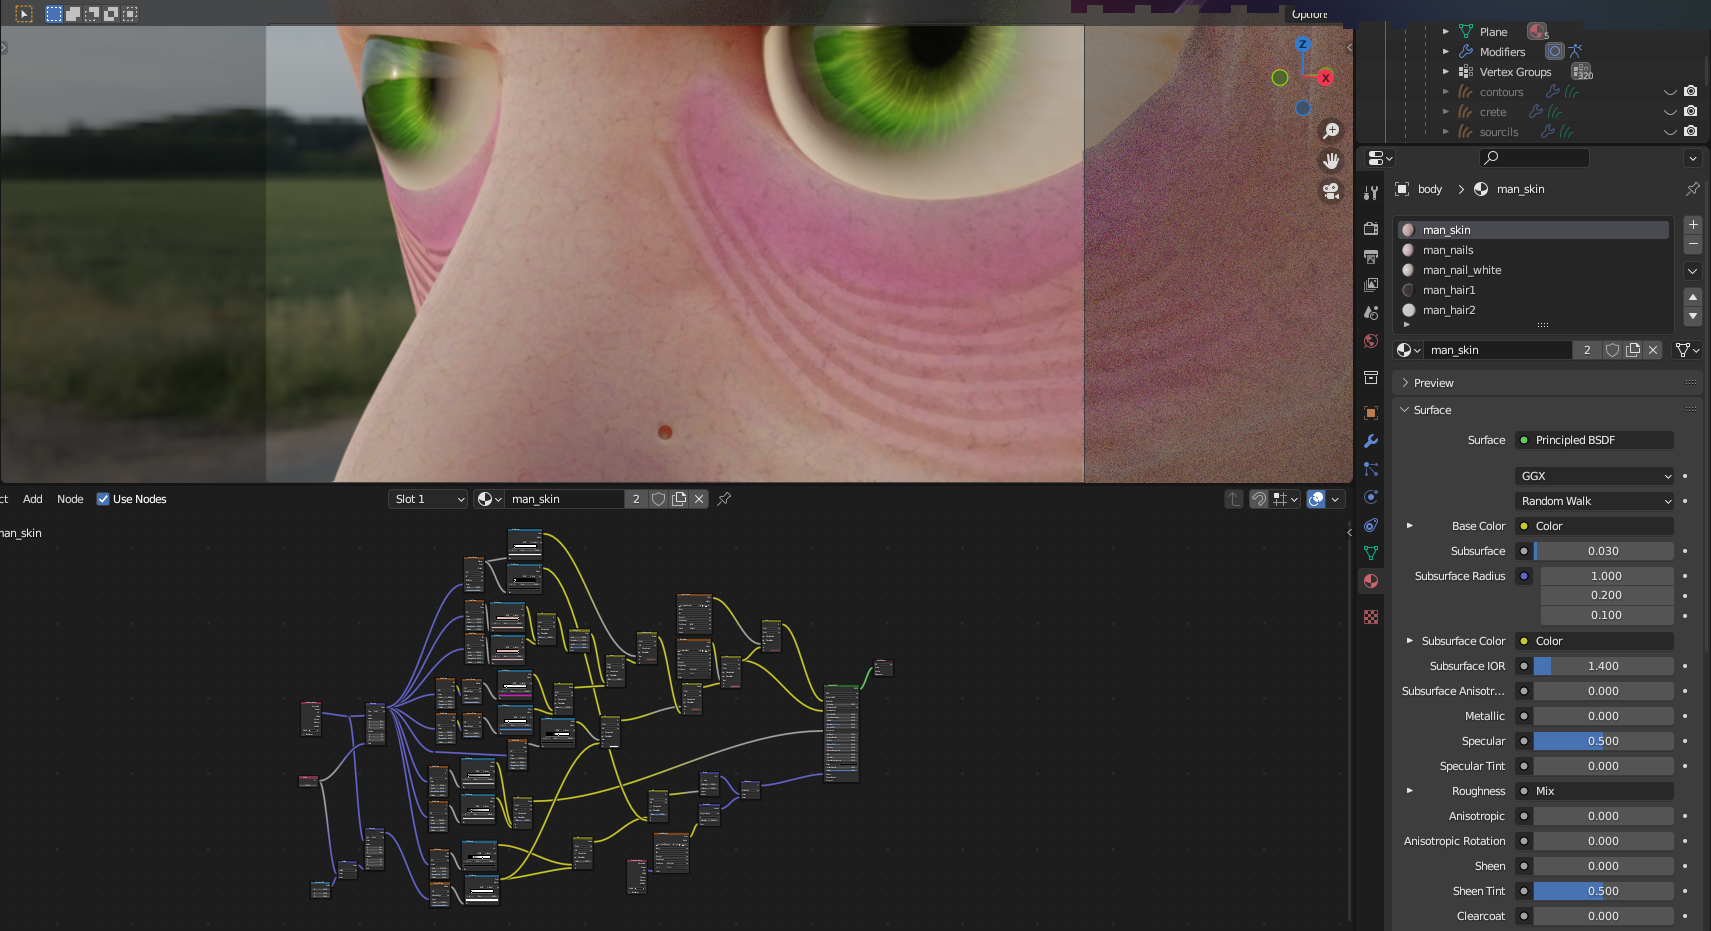The image size is (1711, 931).
Task: Select the man_hair1 material slot
Action: point(1533,290)
